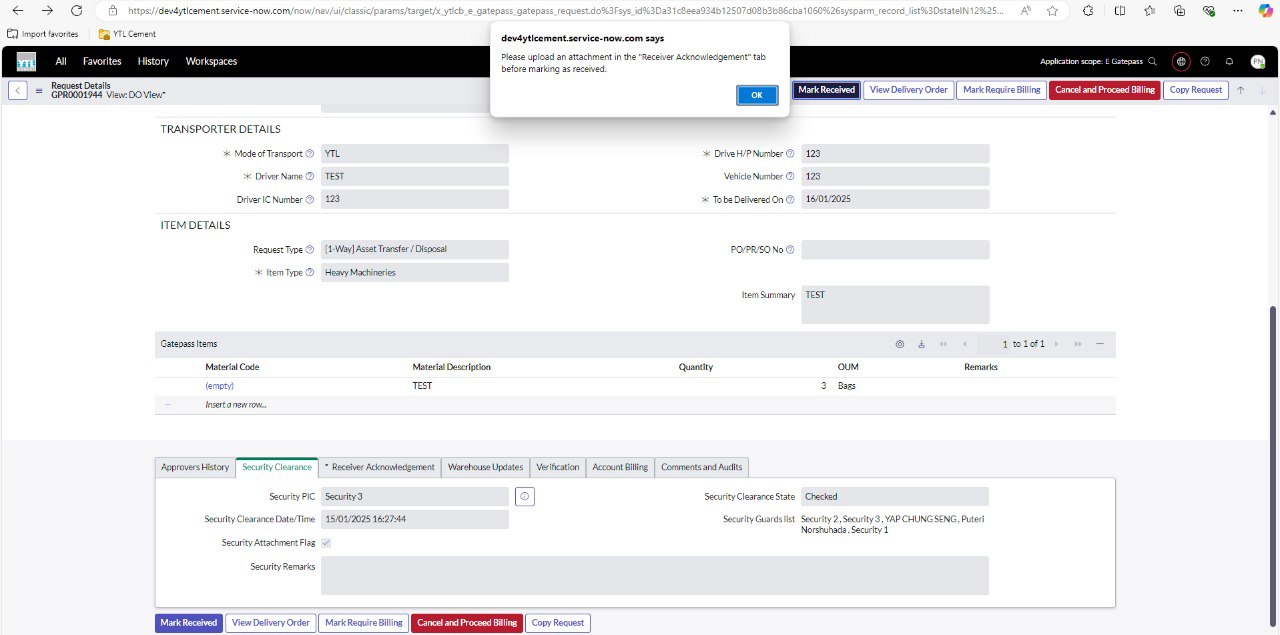Click the globe scope picker icon

(1181, 61)
